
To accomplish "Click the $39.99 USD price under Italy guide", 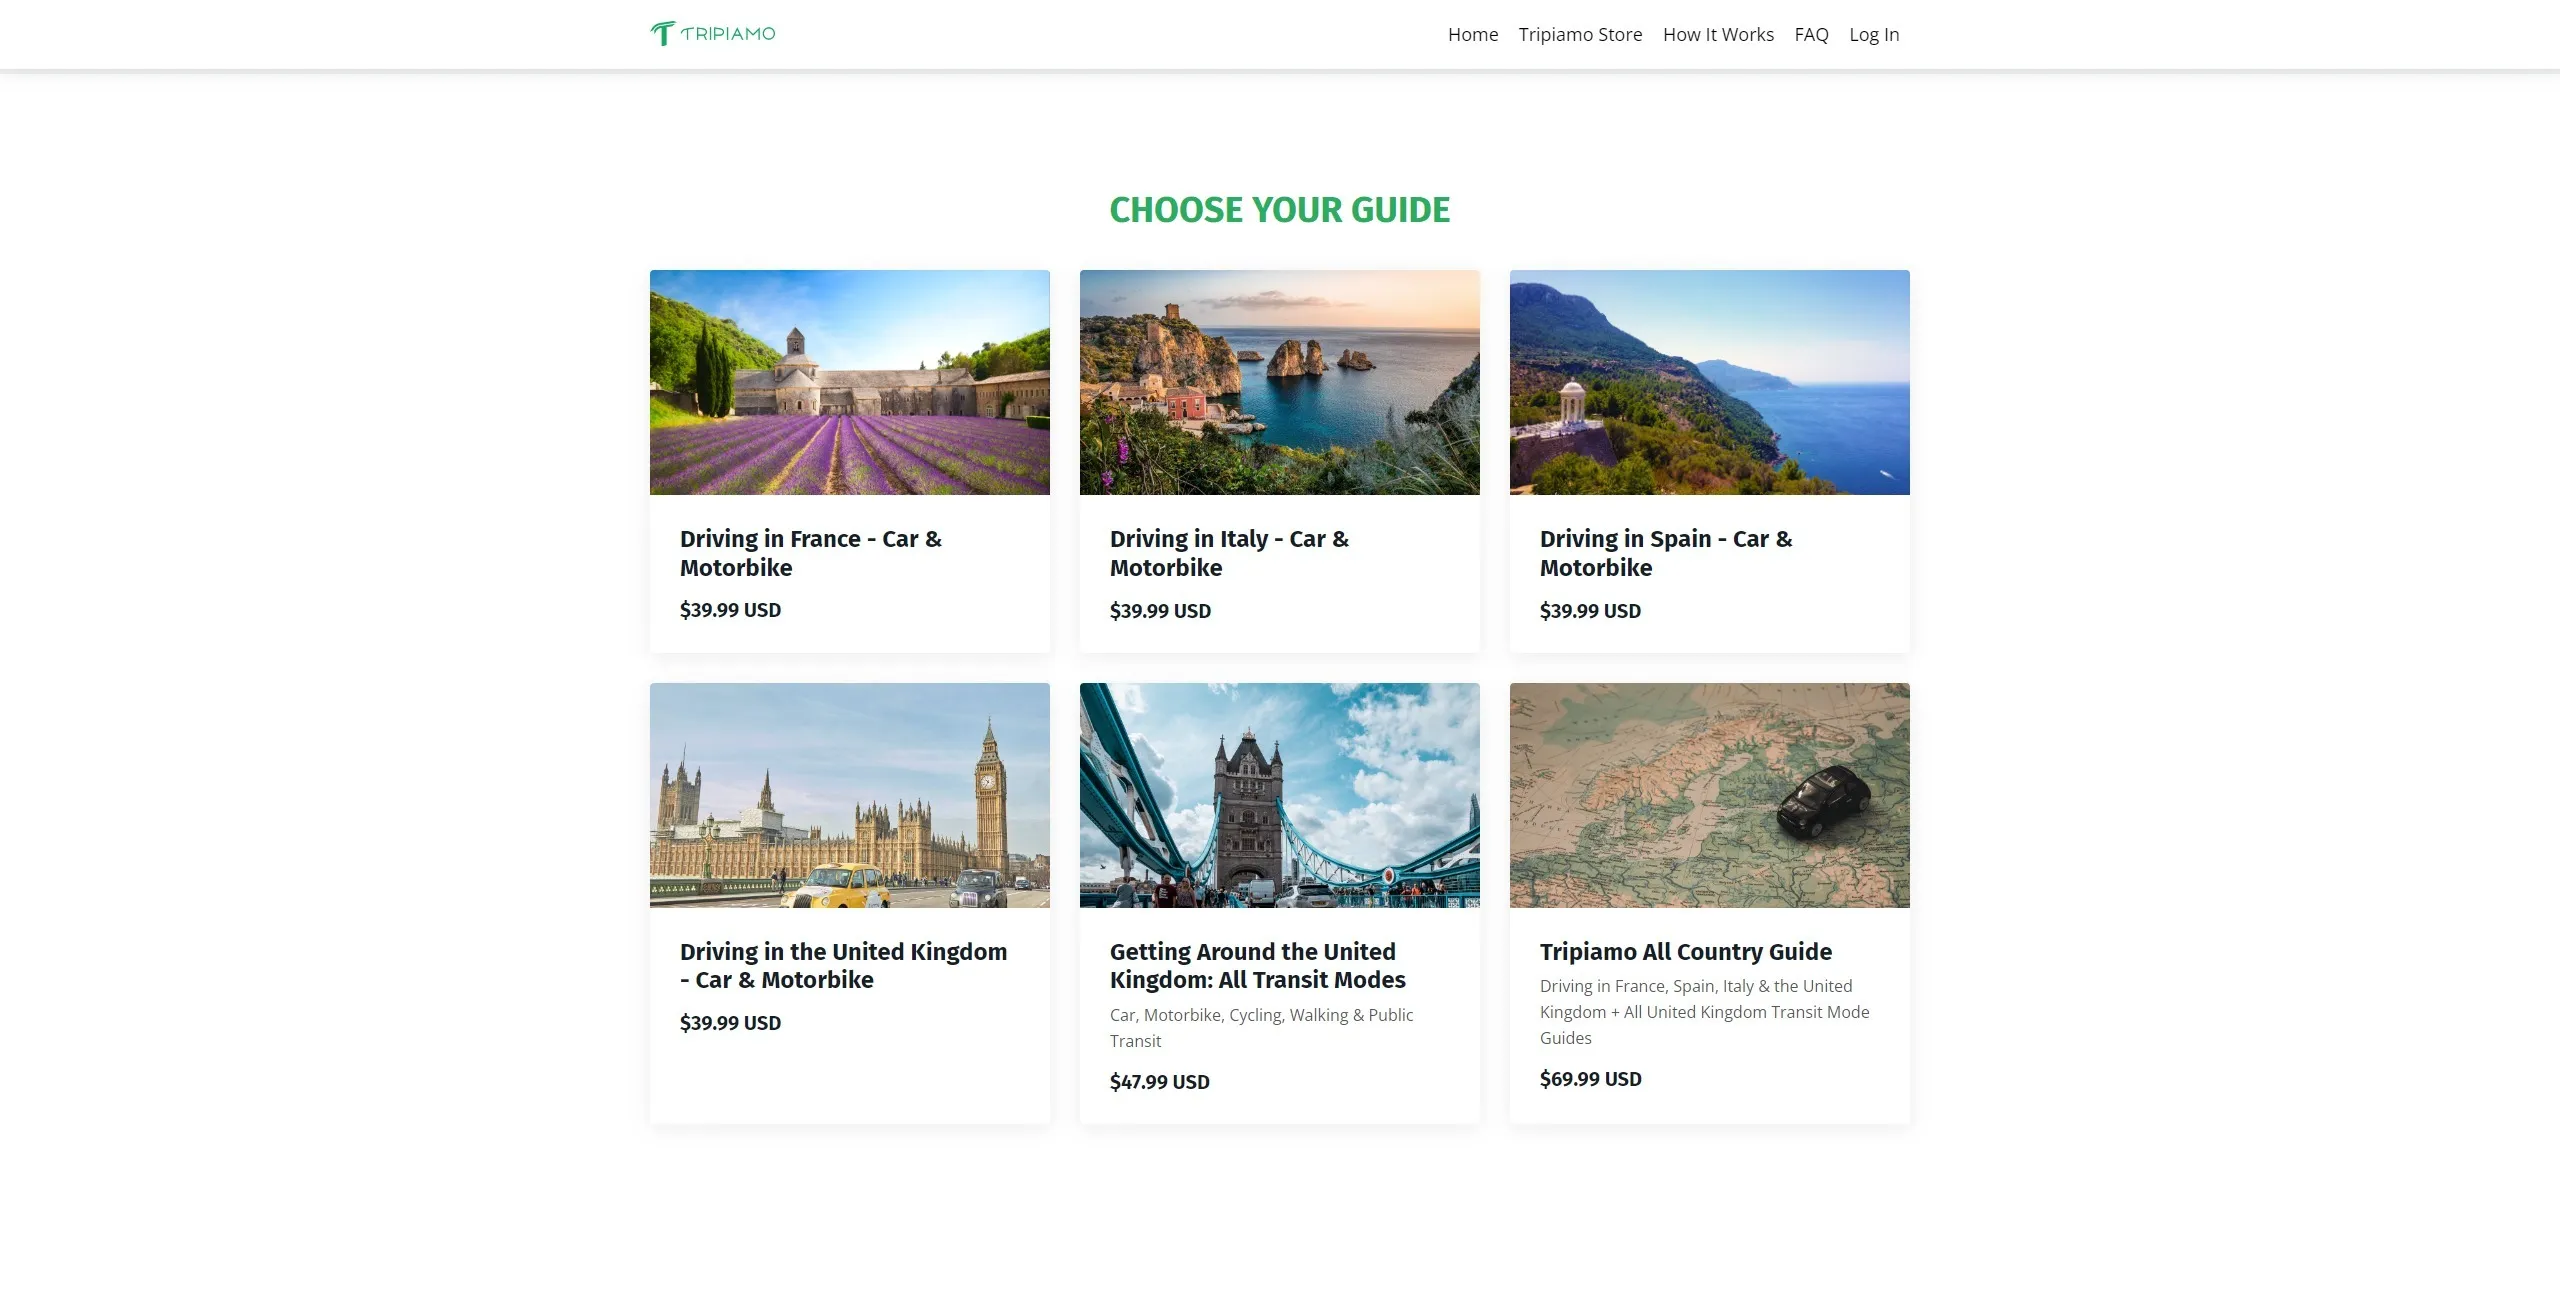I will pyautogui.click(x=1160, y=611).
